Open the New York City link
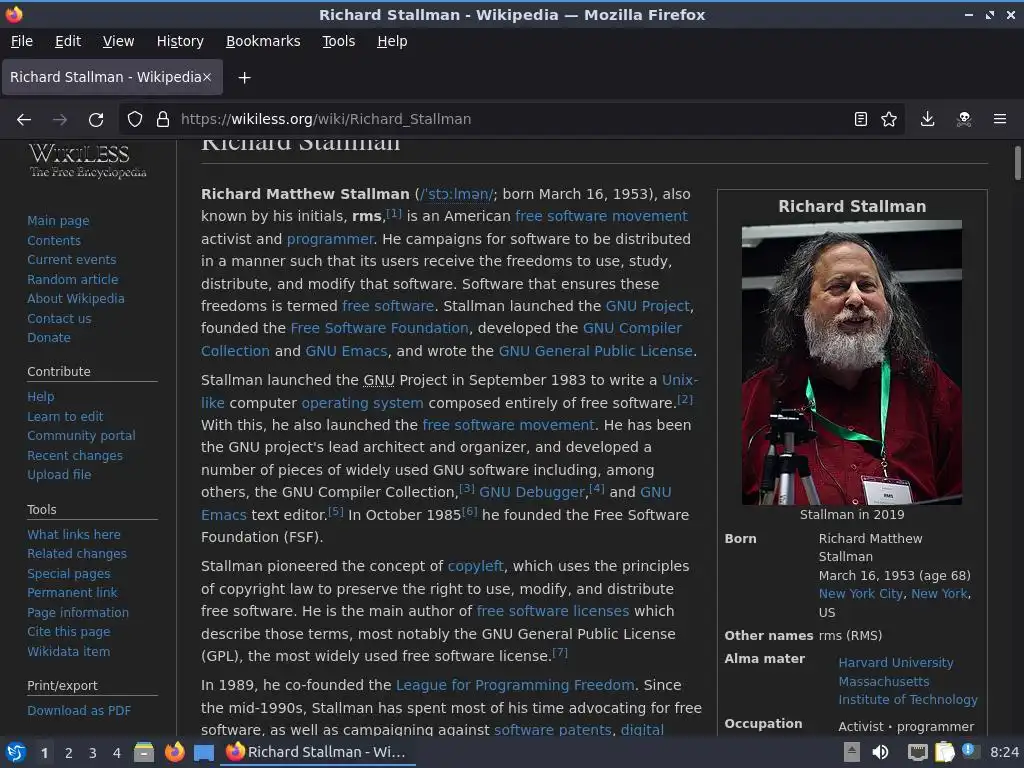1024x768 pixels. 860,594
